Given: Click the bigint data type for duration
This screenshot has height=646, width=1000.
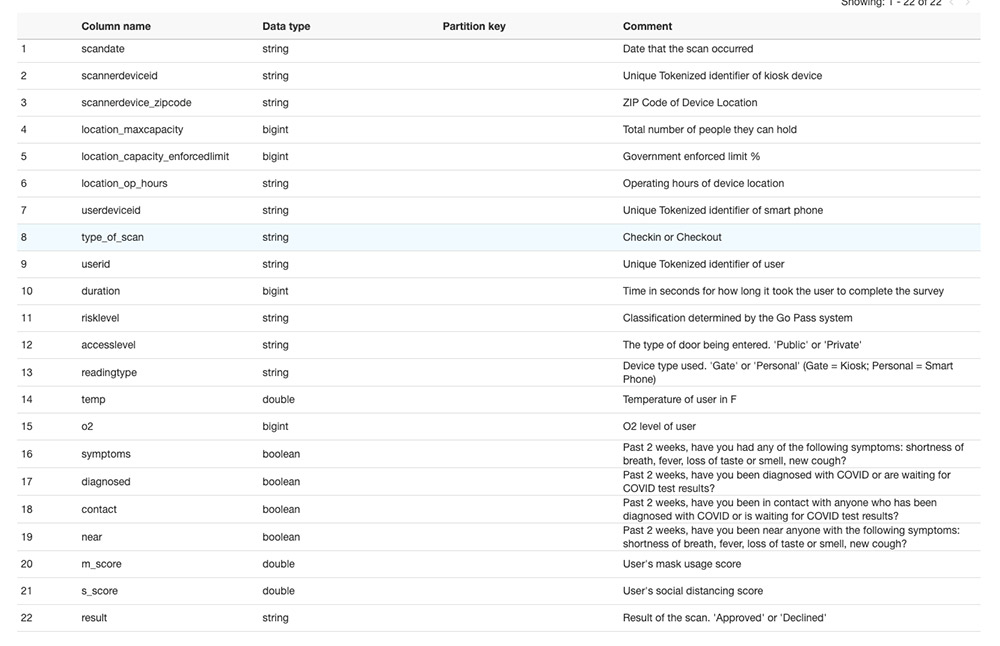Looking at the screenshot, I should (276, 291).
